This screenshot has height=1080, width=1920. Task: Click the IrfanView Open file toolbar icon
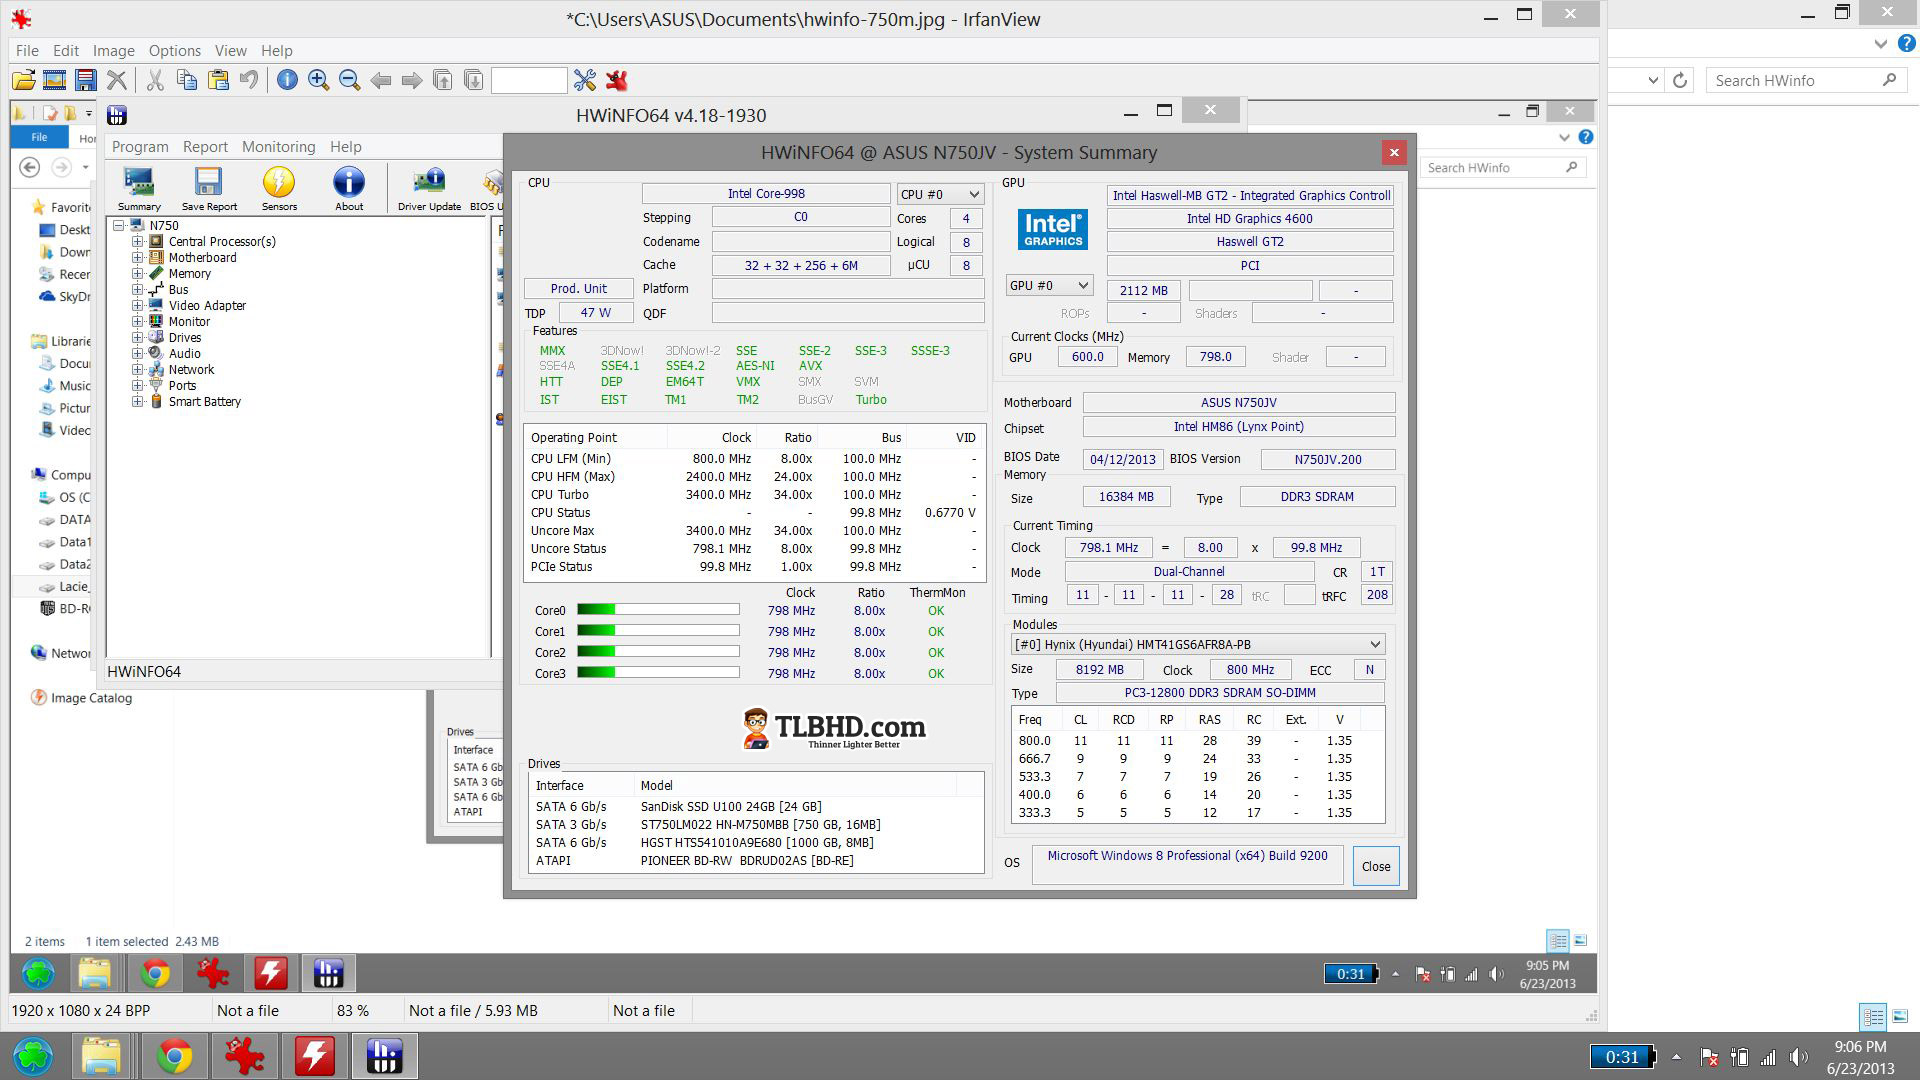tap(24, 81)
